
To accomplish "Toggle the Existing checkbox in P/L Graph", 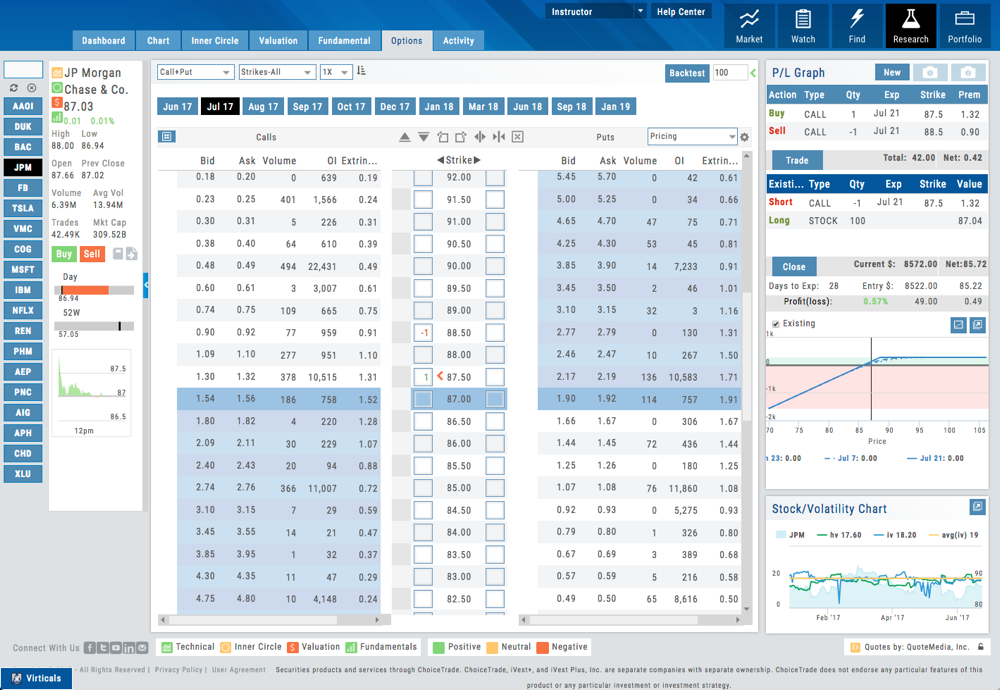I will [x=776, y=324].
